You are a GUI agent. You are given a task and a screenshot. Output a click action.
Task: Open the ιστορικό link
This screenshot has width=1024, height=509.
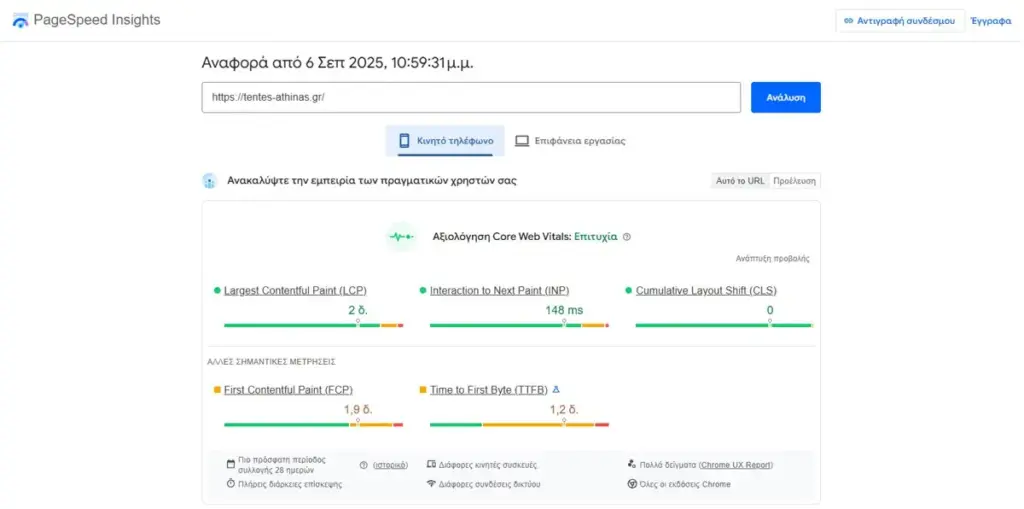(x=391, y=465)
